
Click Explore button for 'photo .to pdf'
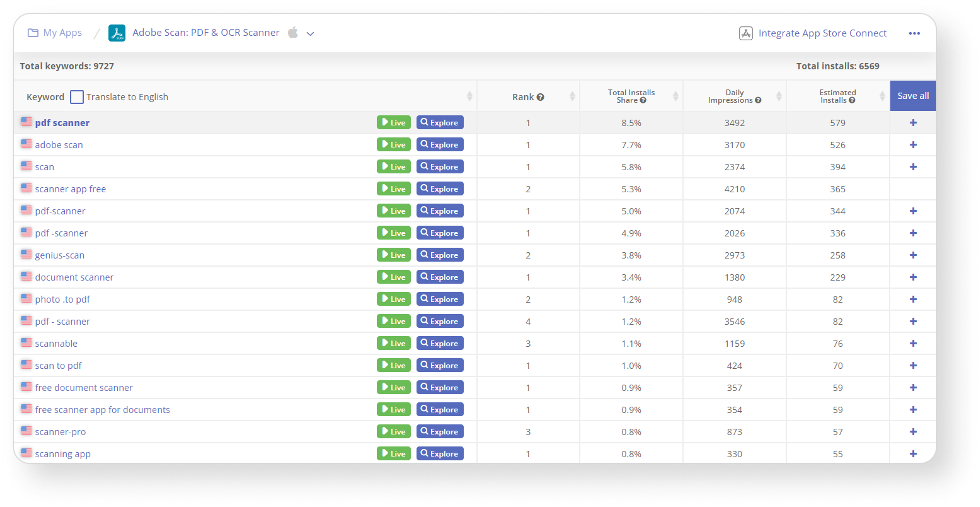(x=440, y=299)
